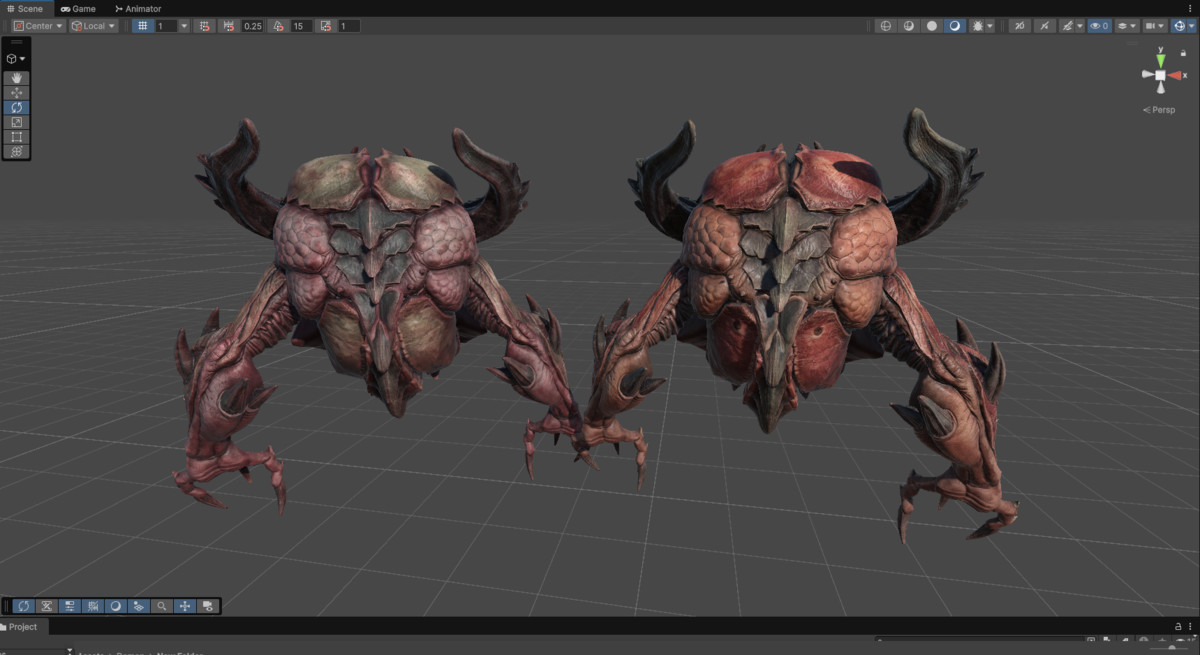Switch to the Animator tab

click(138, 8)
